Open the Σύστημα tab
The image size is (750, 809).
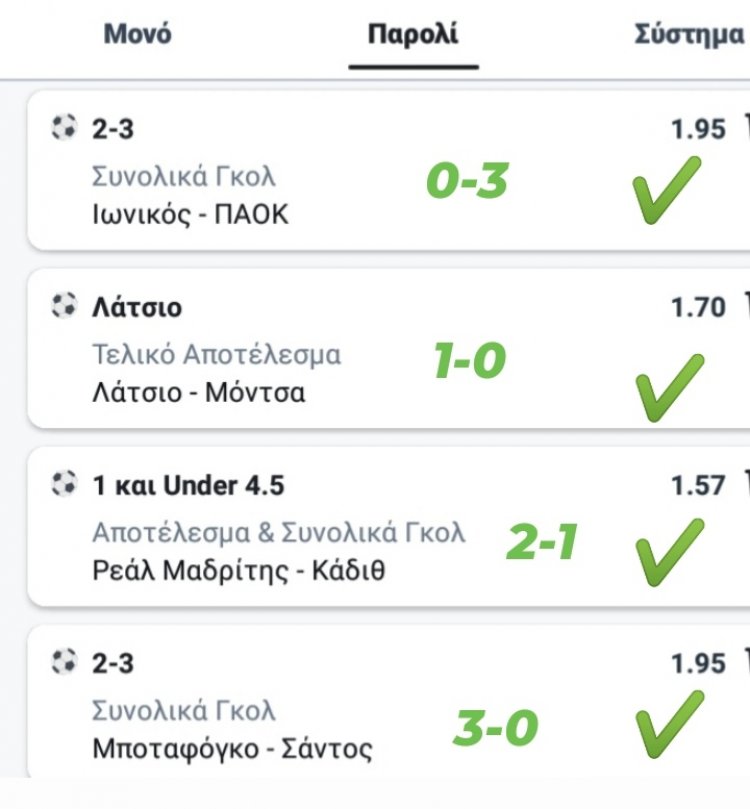coord(688,34)
